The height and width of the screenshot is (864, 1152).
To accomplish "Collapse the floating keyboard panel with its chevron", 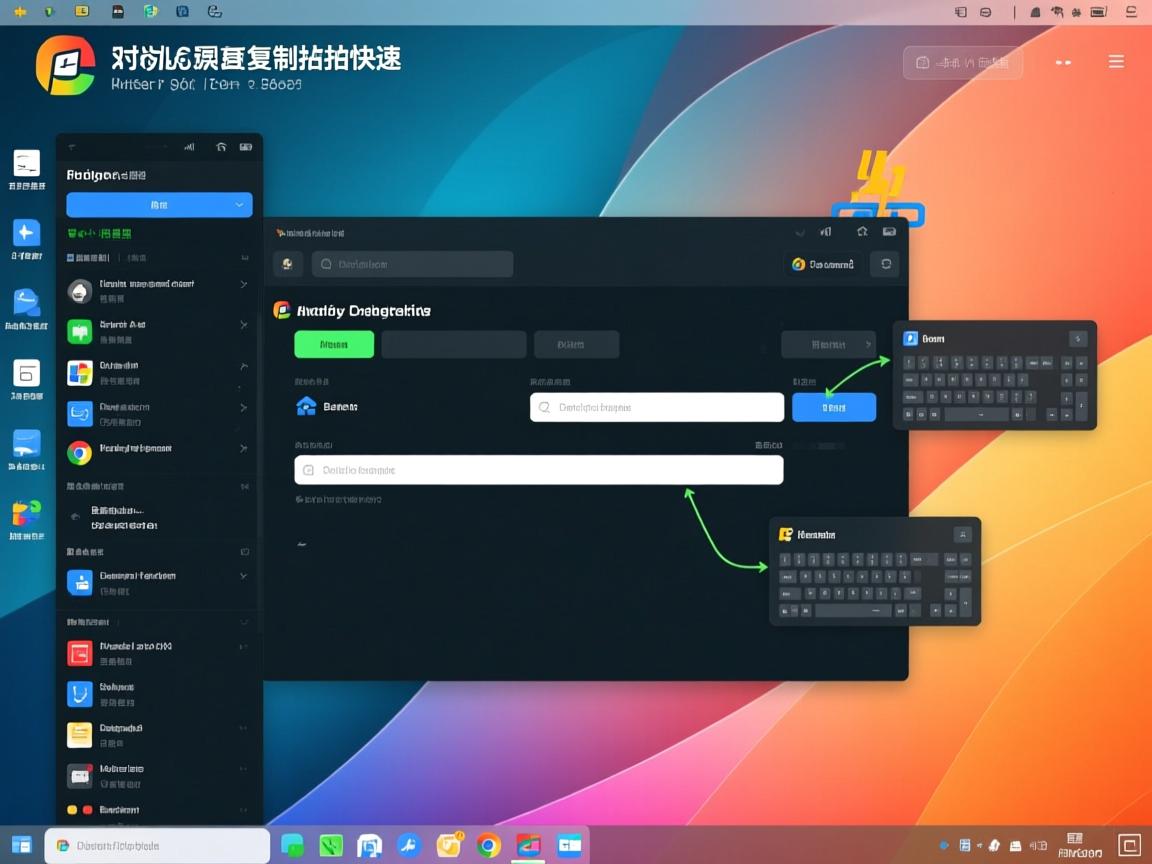I will pyautogui.click(x=1077, y=338).
